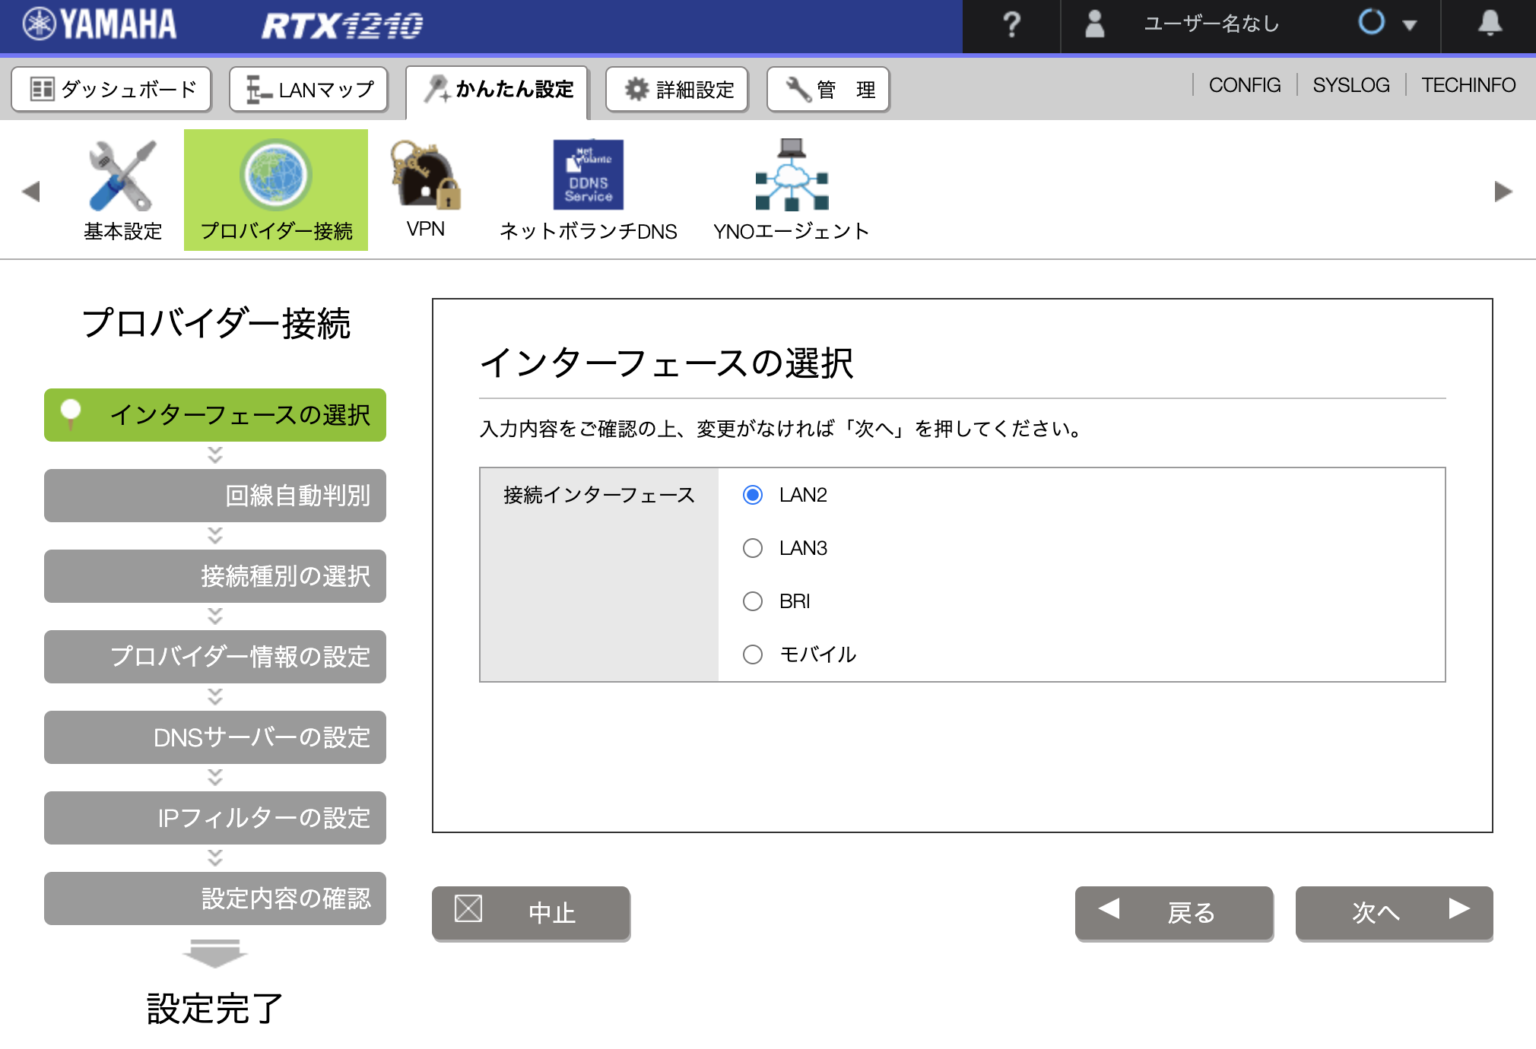Select the モバイル radio button
Viewport: 1536px width, 1049px height.
753,654
